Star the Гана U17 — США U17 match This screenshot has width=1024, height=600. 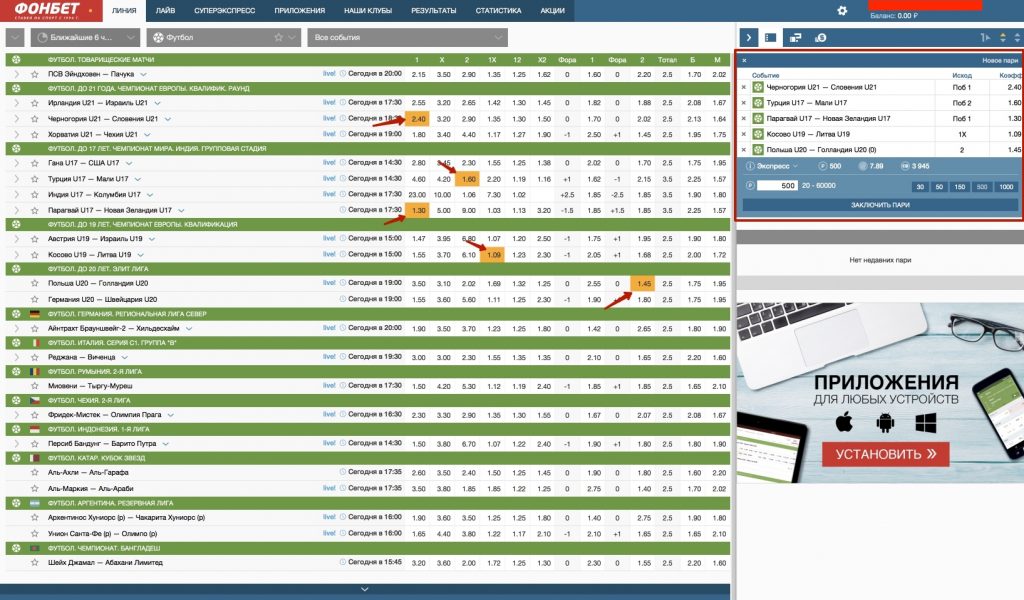tap(34, 162)
